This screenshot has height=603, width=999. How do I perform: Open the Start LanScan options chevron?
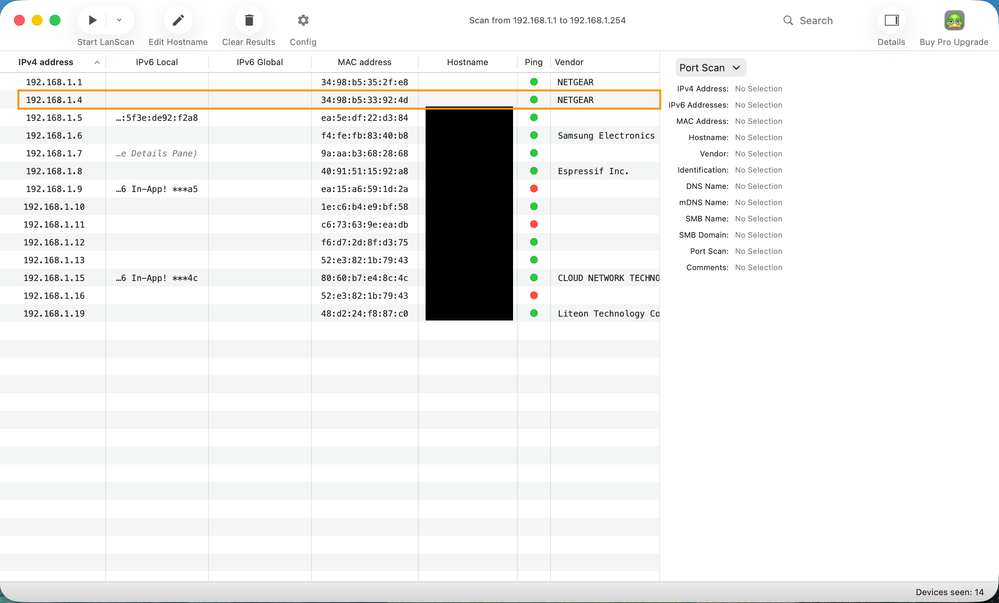[119, 20]
